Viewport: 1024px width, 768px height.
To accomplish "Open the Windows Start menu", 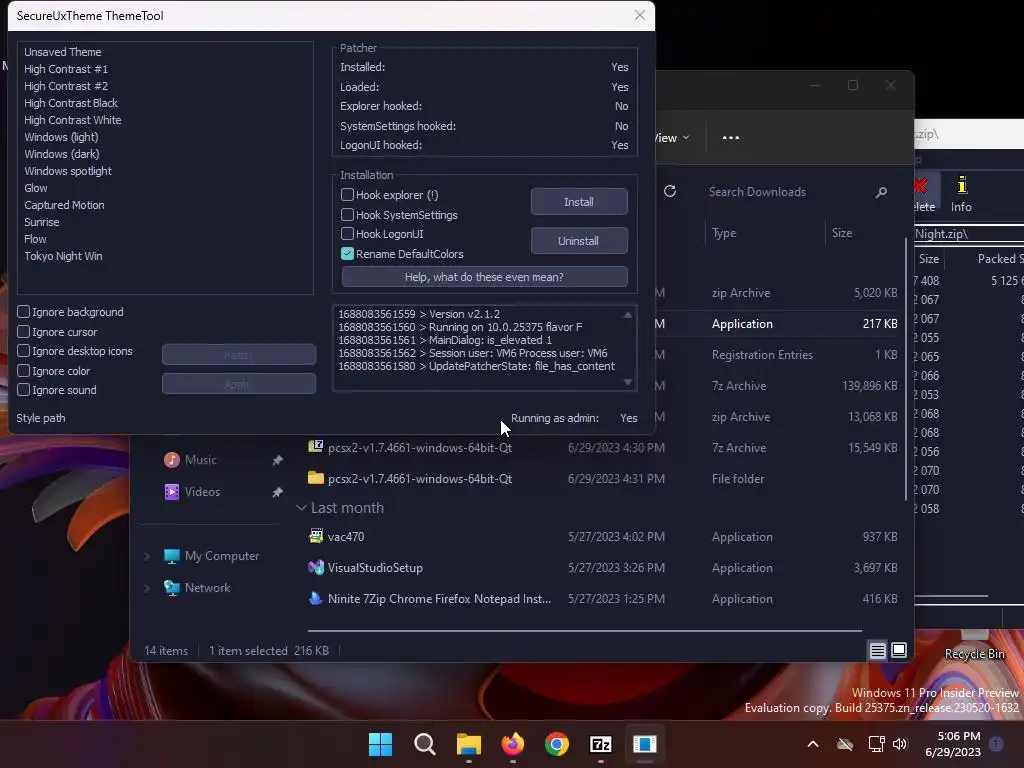I will (x=380, y=744).
